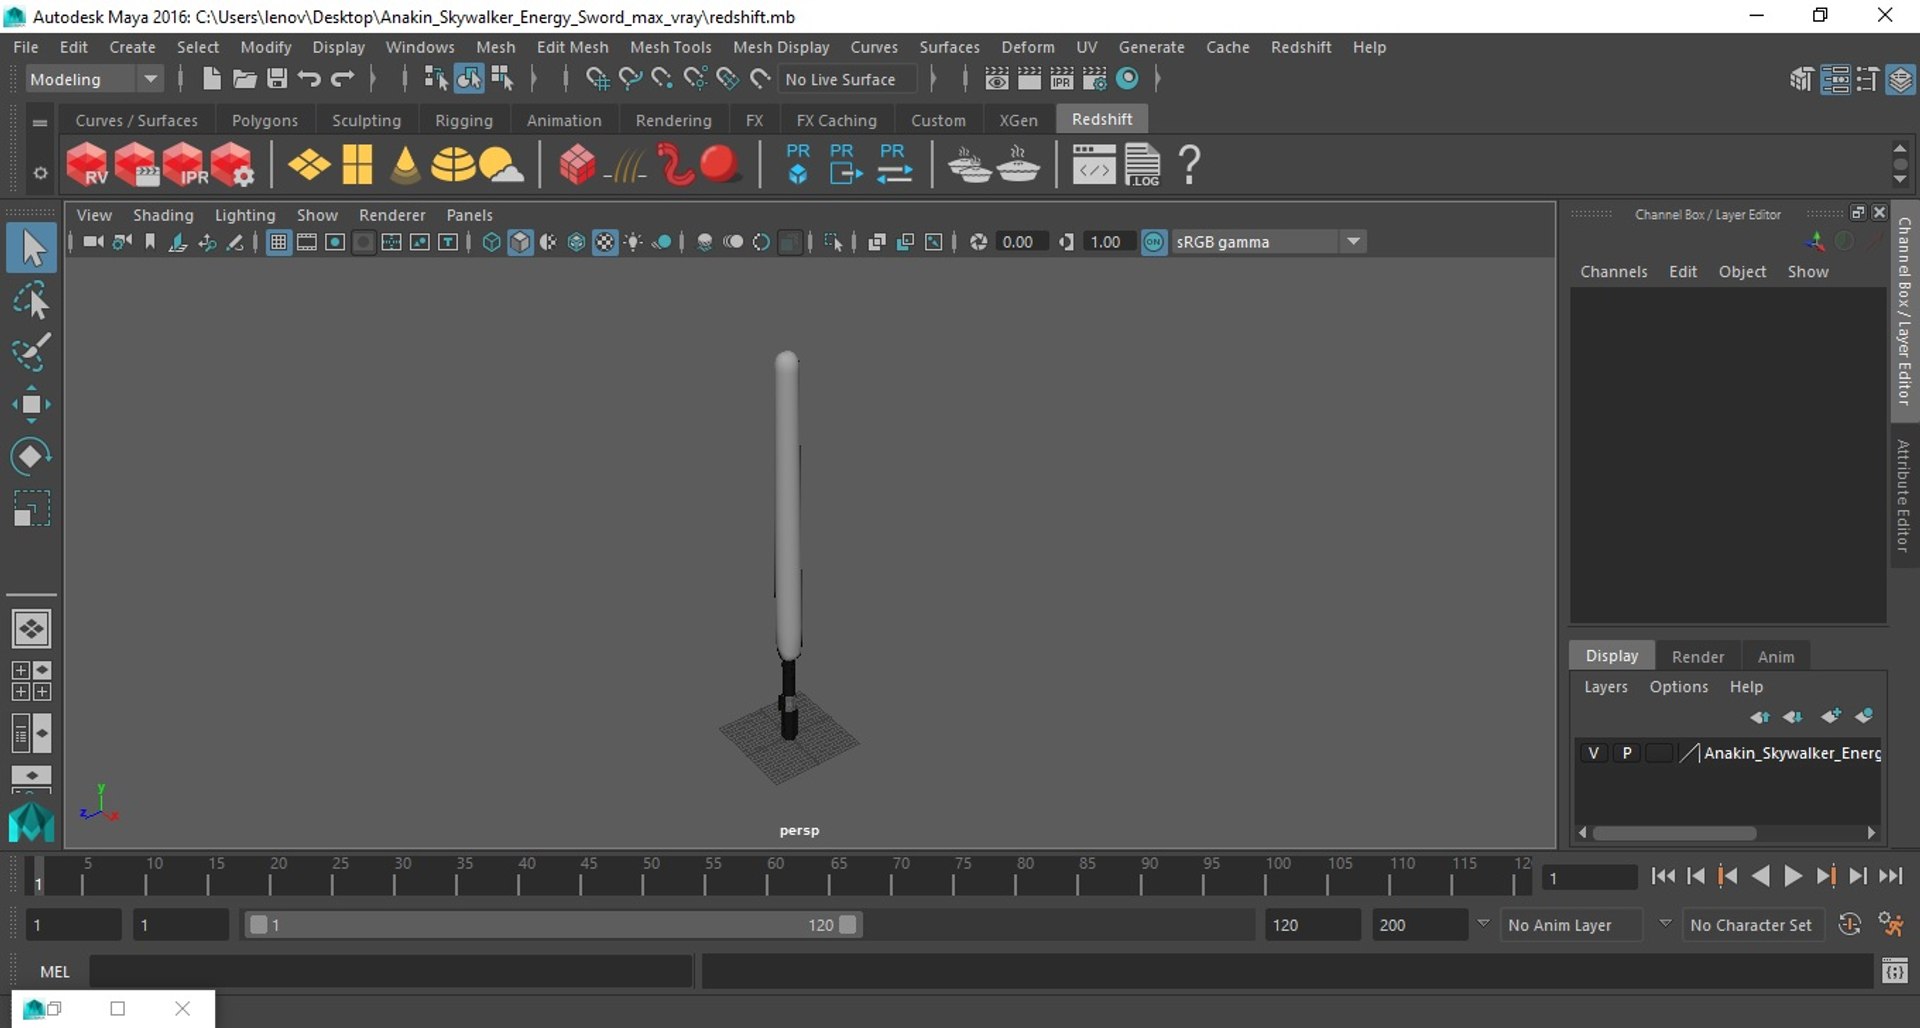Open Layers menu in Layer Editor
Screen dimensions: 1920x1028
point(1605,687)
